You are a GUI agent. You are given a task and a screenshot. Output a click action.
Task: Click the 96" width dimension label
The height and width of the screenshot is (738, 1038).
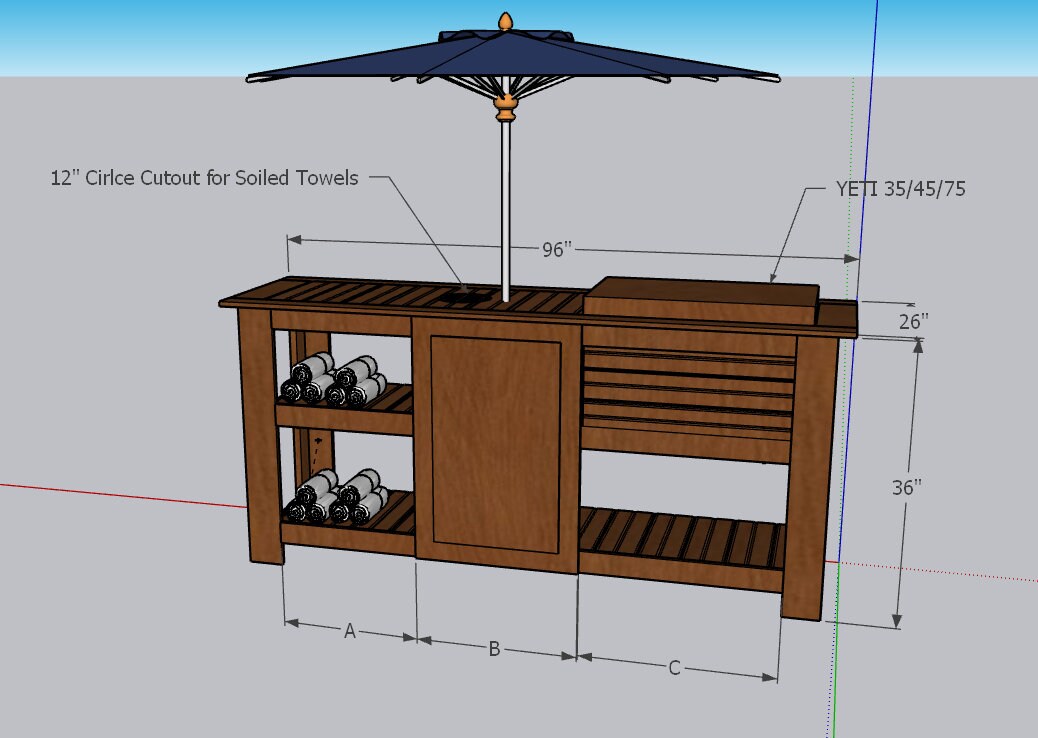click(556, 250)
